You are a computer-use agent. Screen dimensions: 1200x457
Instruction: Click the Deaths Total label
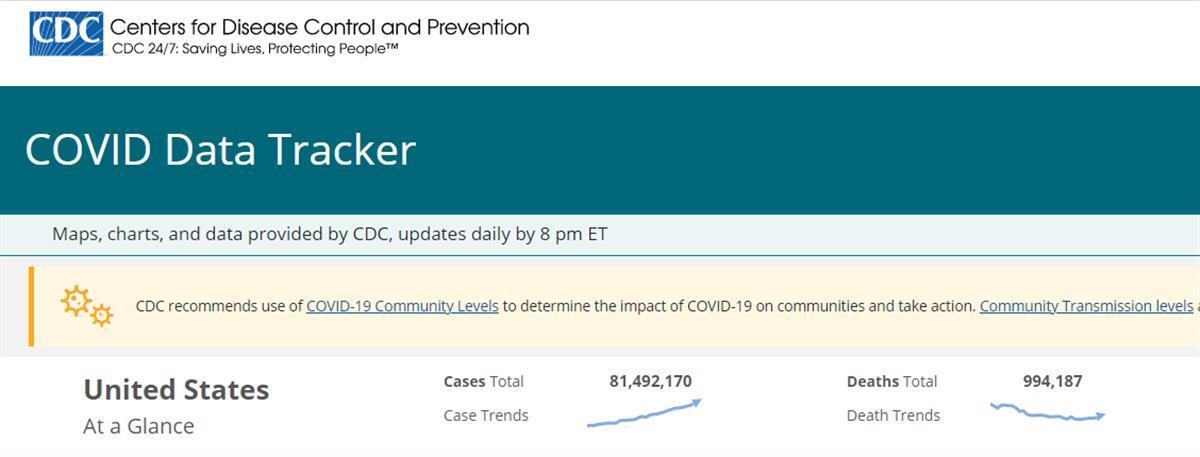pos(892,381)
